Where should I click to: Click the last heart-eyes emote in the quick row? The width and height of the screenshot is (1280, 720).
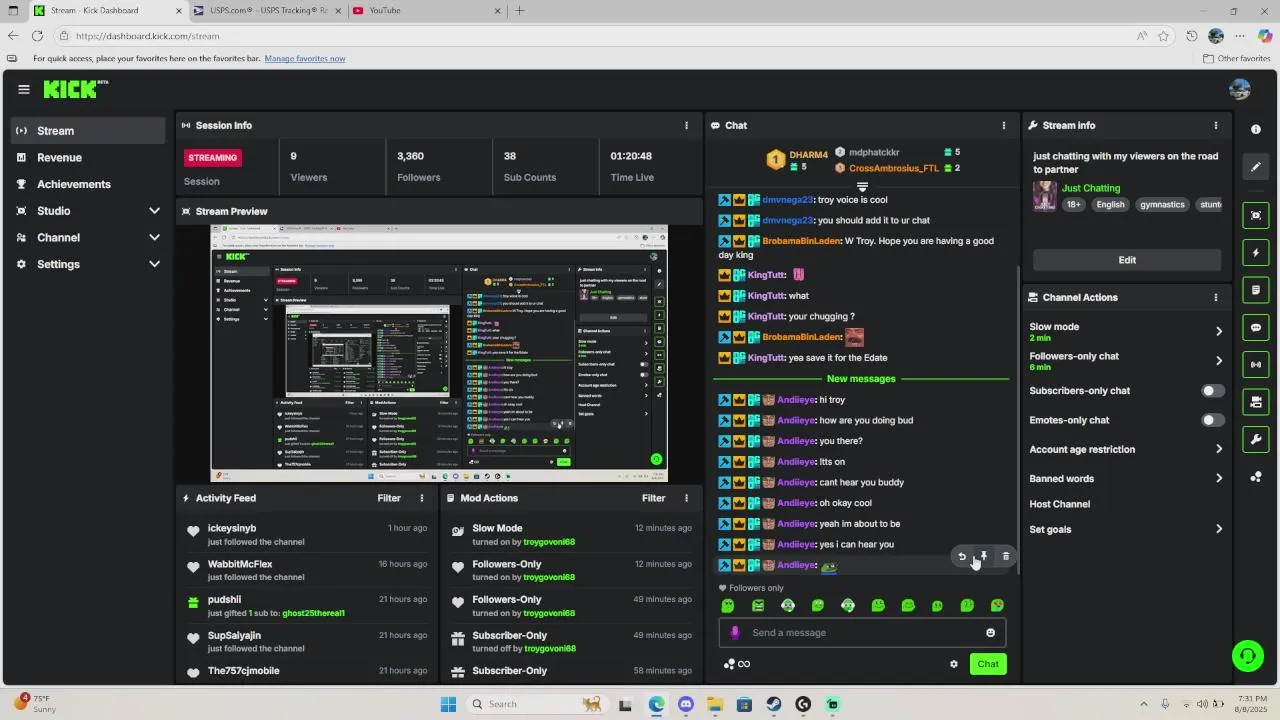coord(997,606)
